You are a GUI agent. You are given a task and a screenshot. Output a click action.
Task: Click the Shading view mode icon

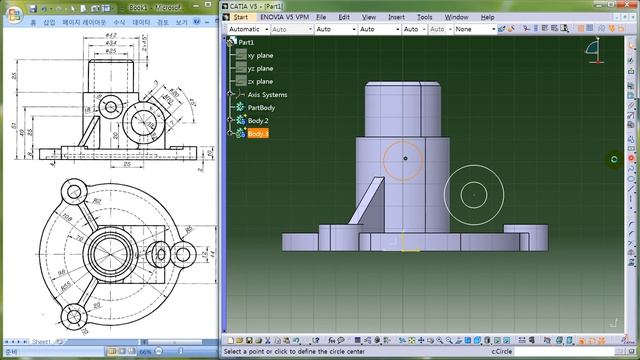coord(488,340)
